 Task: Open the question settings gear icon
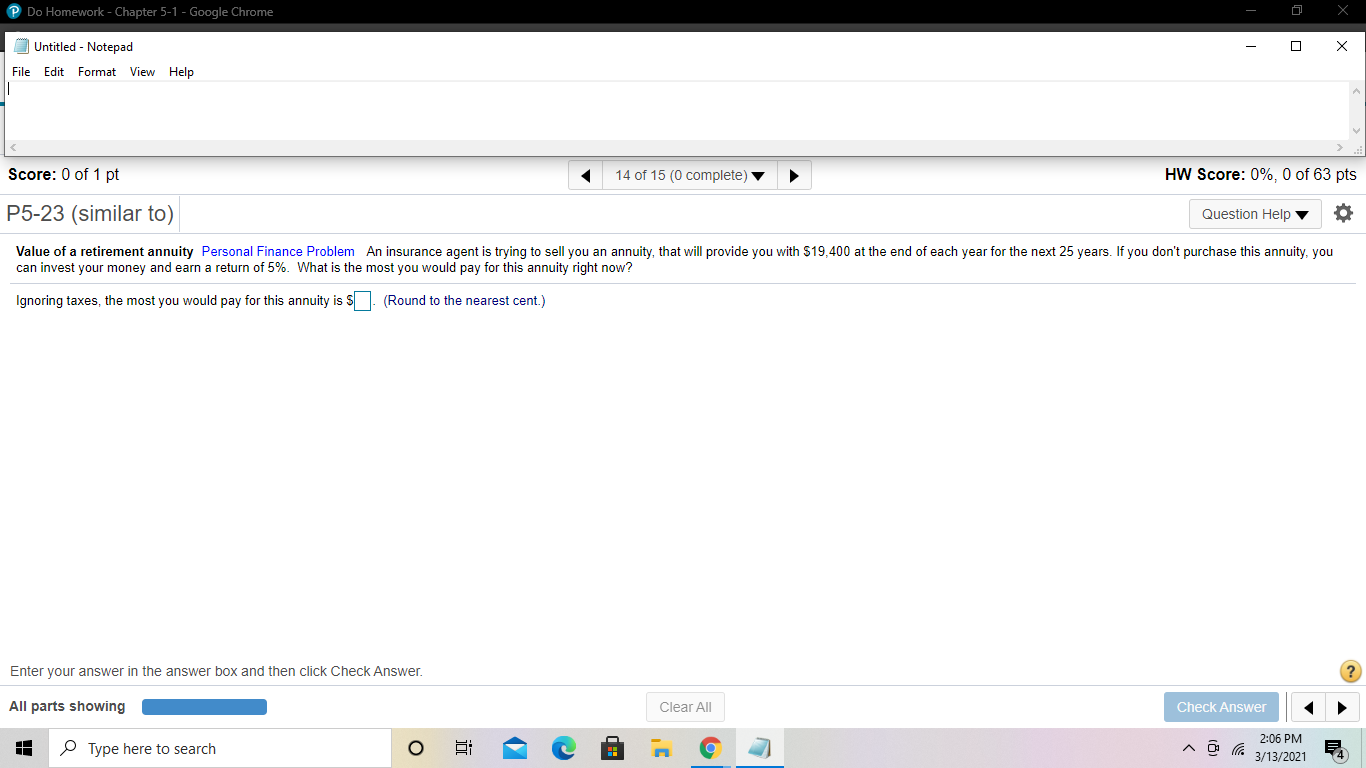click(1343, 212)
